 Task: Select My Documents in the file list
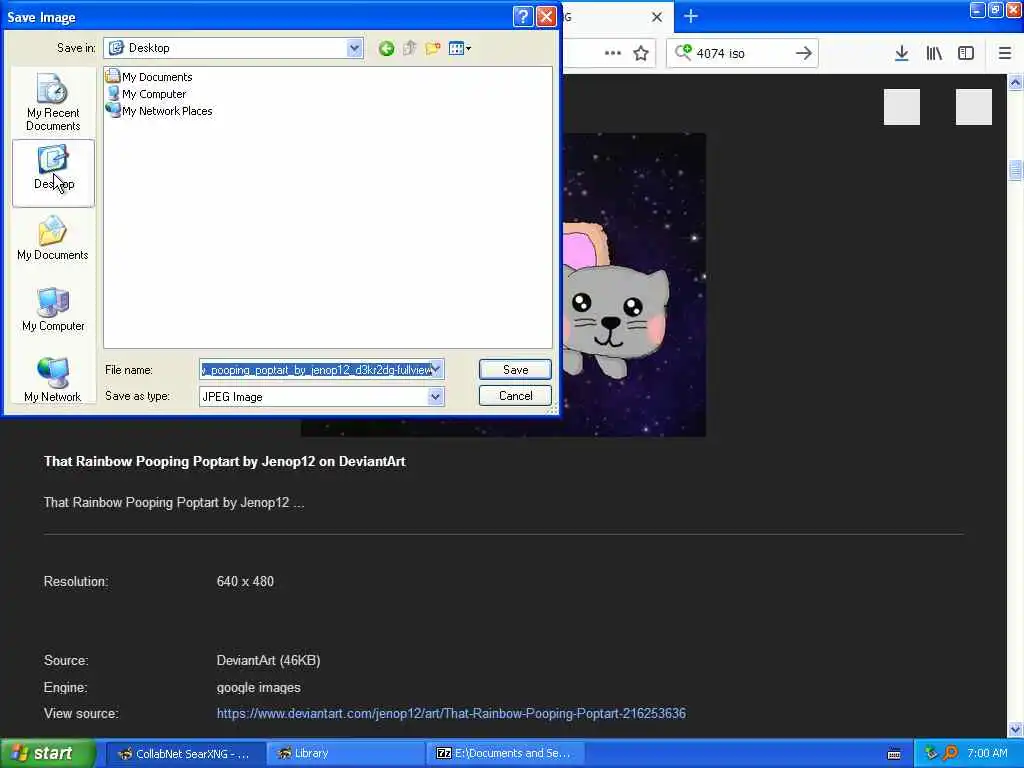pos(150,77)
